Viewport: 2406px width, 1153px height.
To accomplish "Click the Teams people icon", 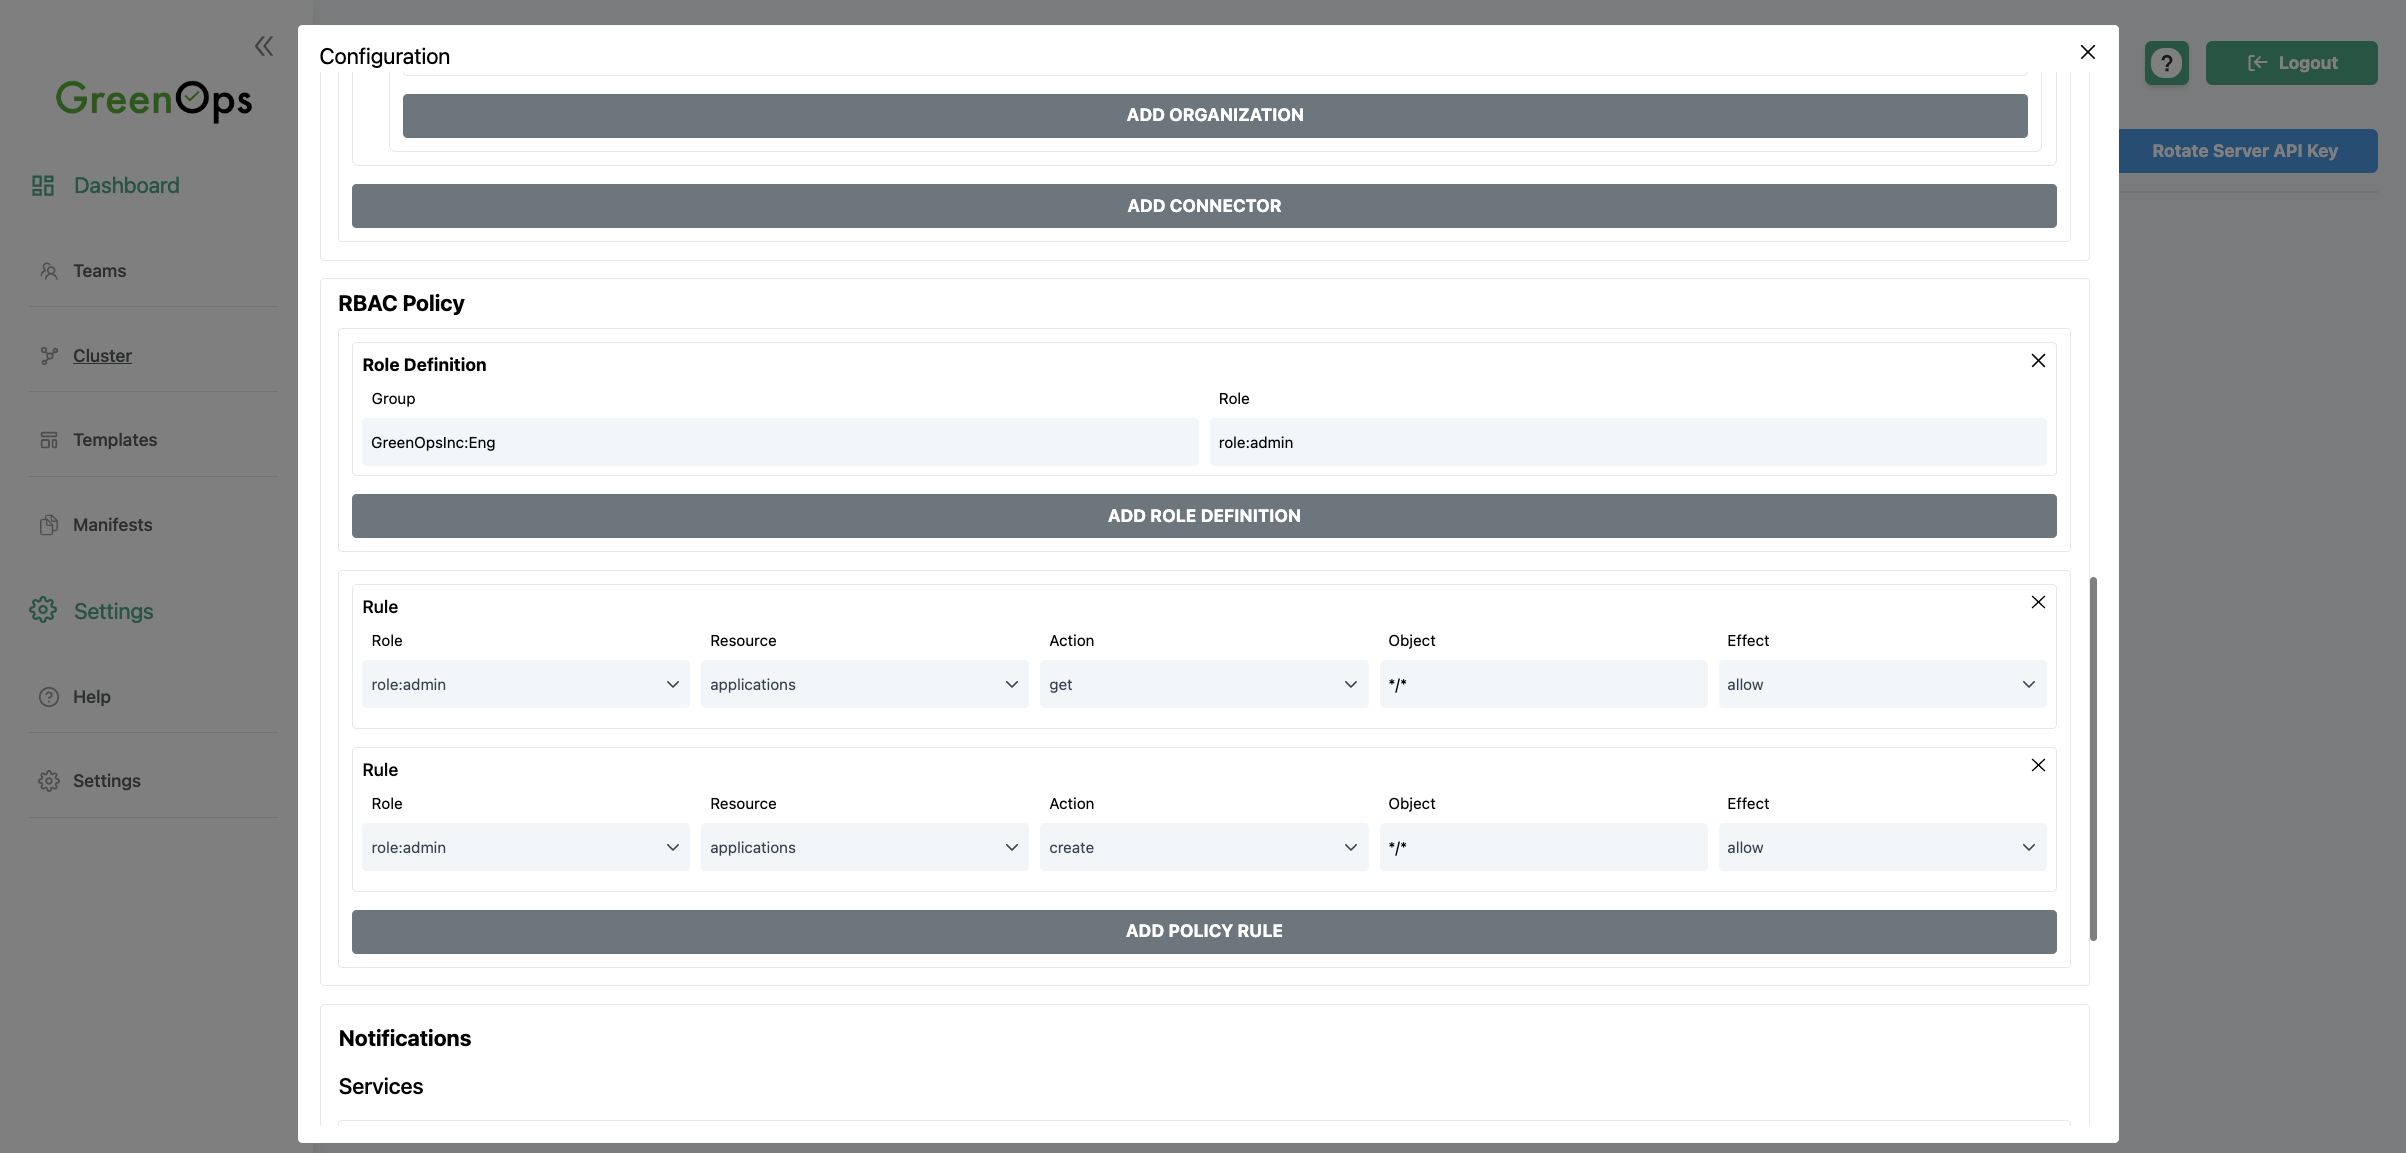I will (x=49, y=271).
